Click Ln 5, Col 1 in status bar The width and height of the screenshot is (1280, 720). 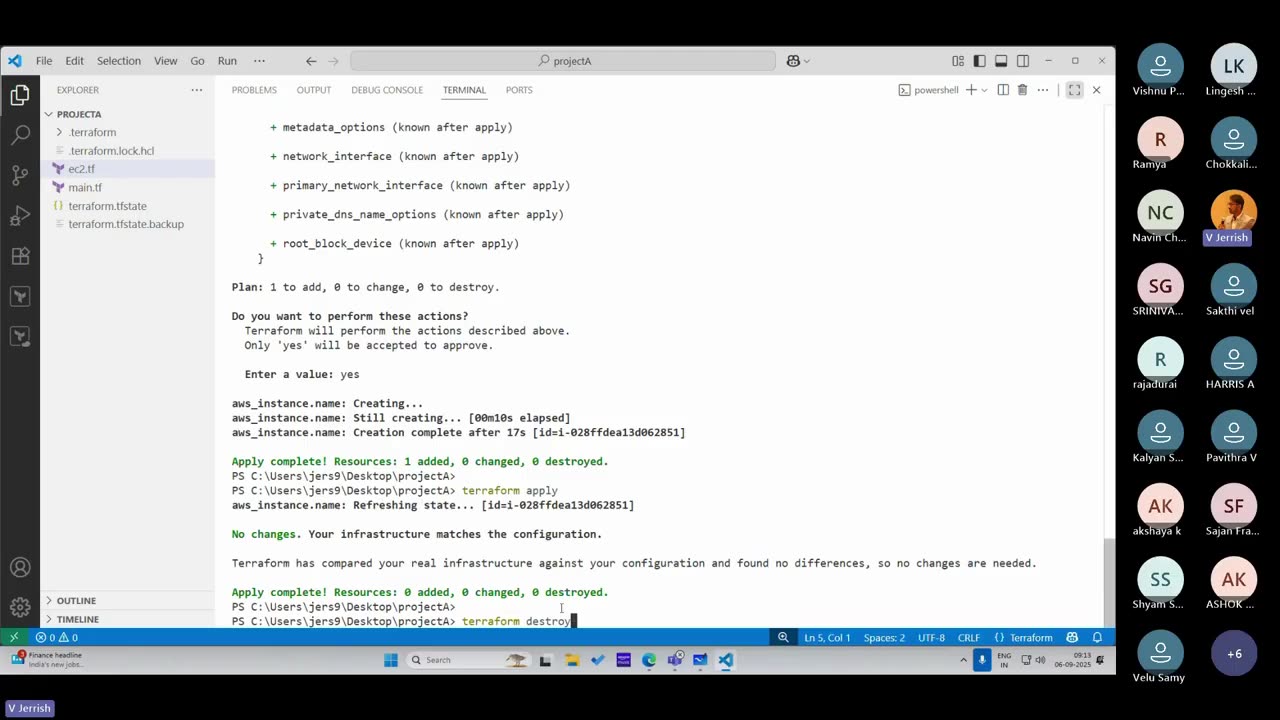point(827,637)
